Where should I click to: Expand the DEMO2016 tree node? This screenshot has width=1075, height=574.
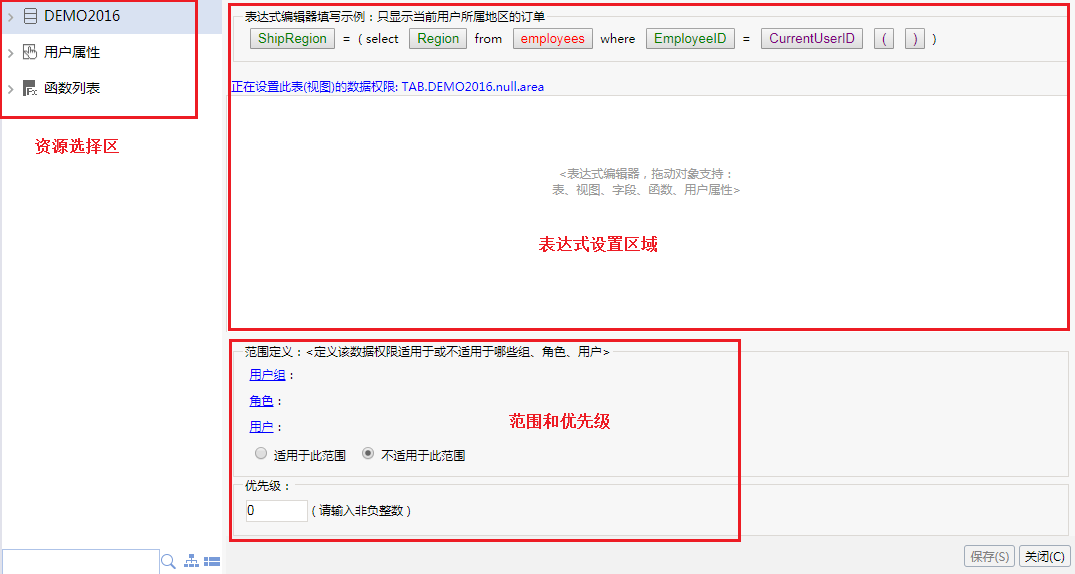(x=10, y=17)
